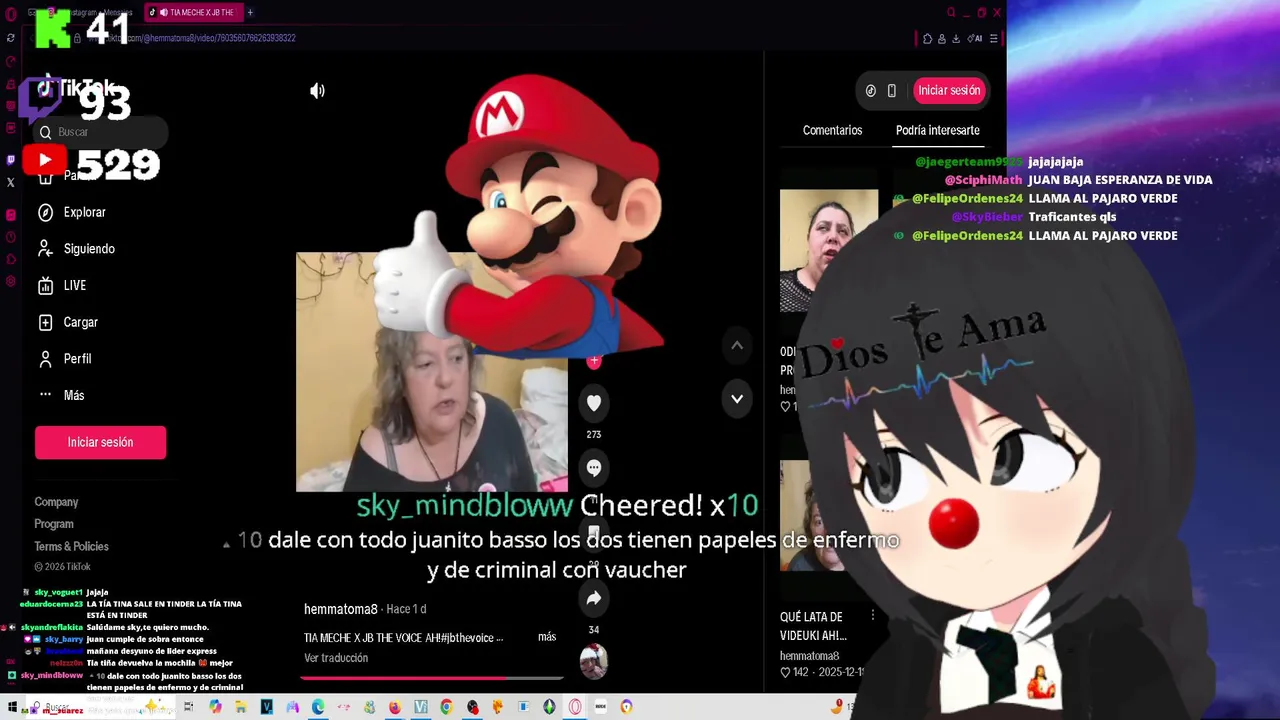Open options for QUÉ LATA DE VIDEUKI card
Screen dimensions: 1280x720
(x=872, y=616)
